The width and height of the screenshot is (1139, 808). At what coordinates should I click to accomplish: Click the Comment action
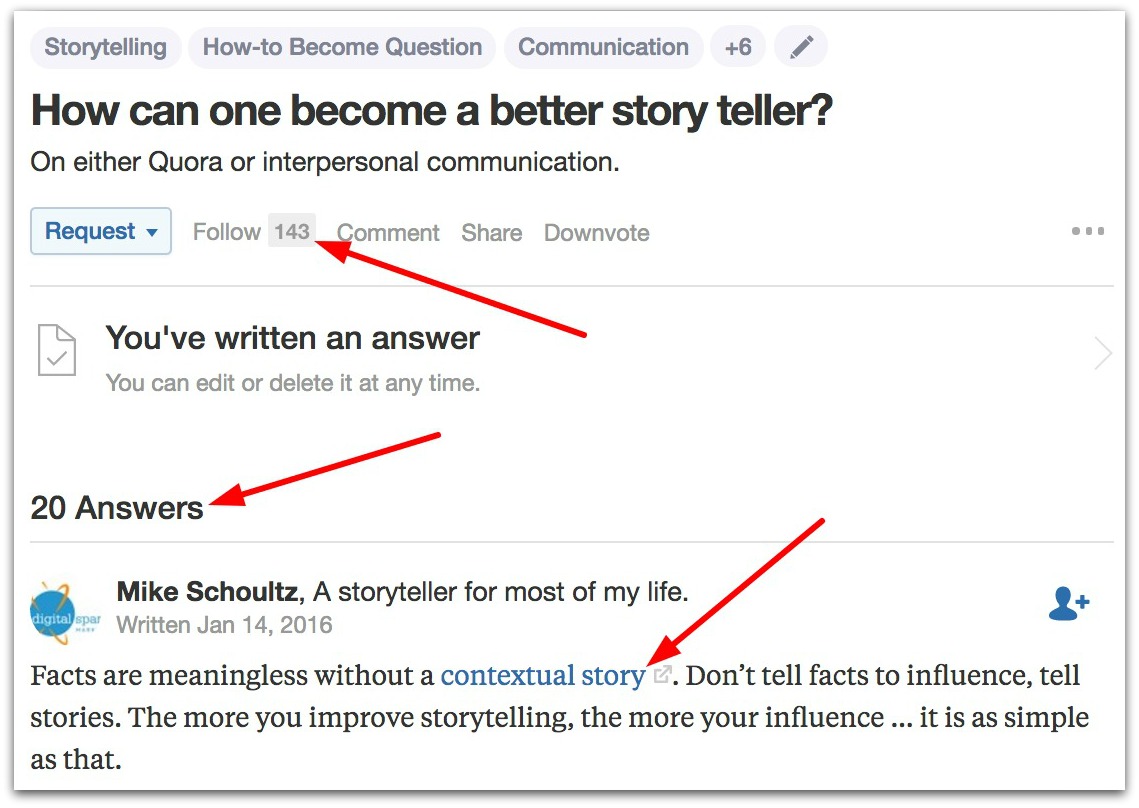388,233
